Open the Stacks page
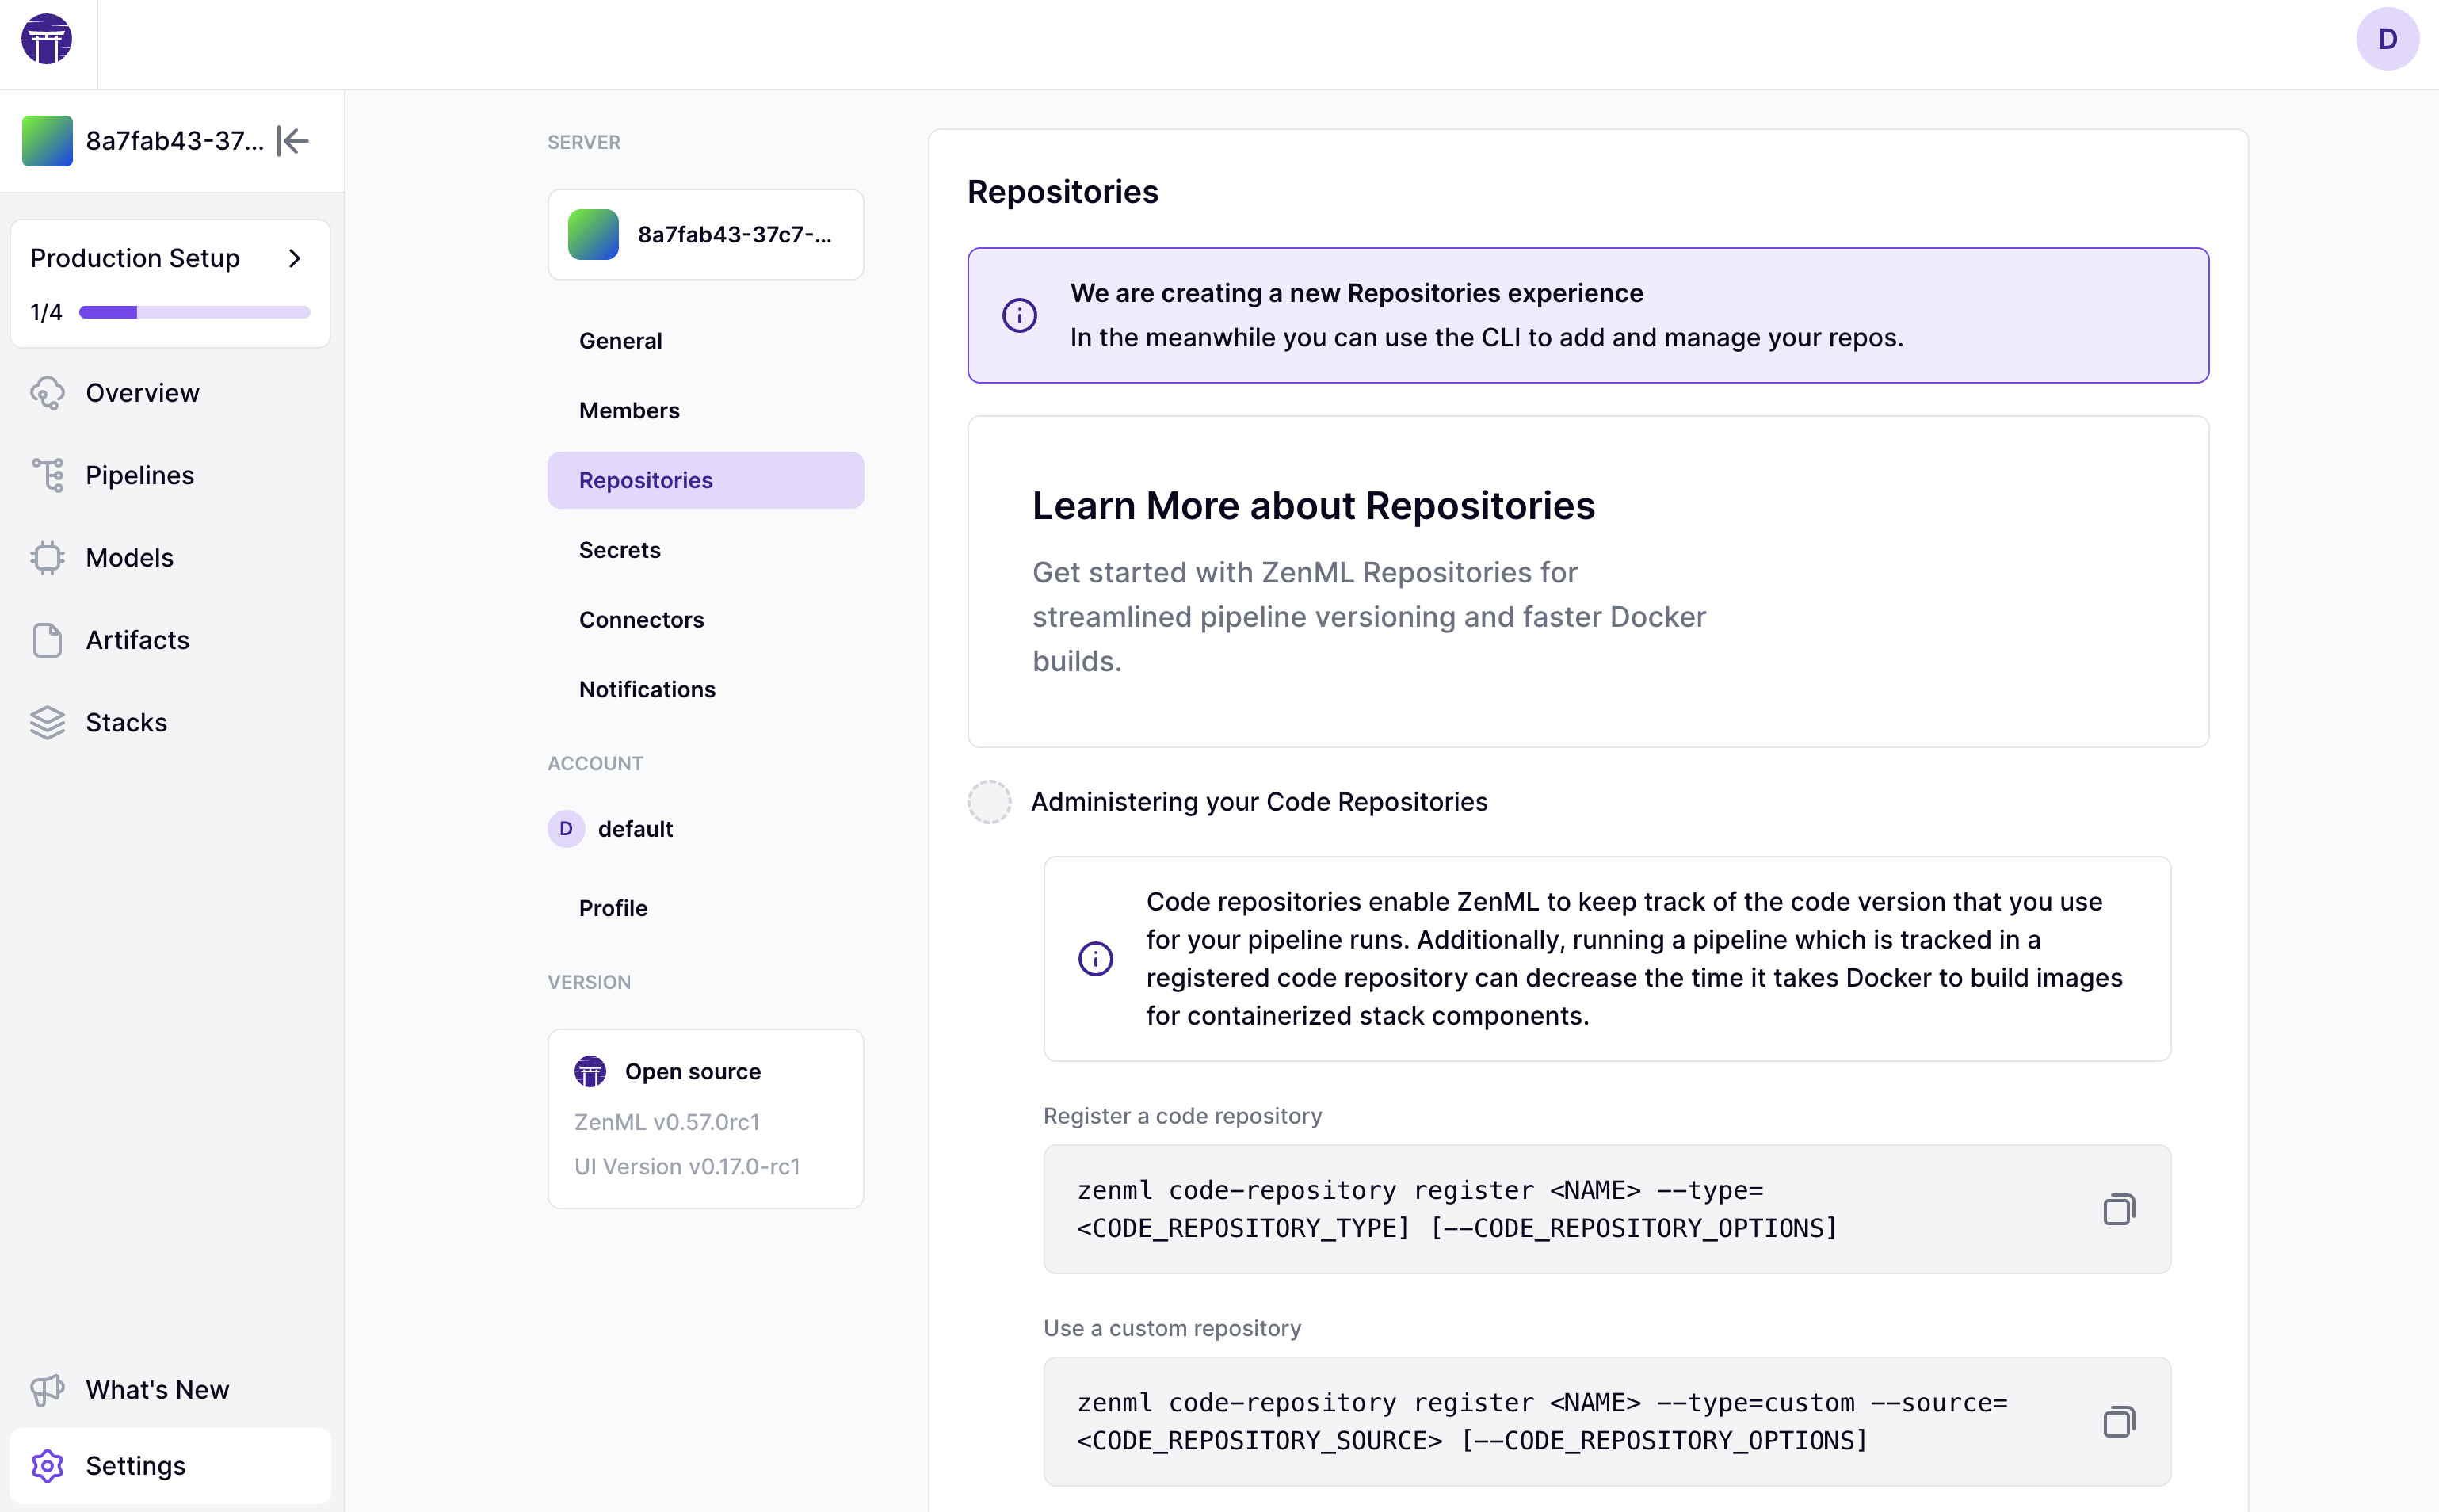Viewport: 2439px width, 1512px height. [126, 722]
